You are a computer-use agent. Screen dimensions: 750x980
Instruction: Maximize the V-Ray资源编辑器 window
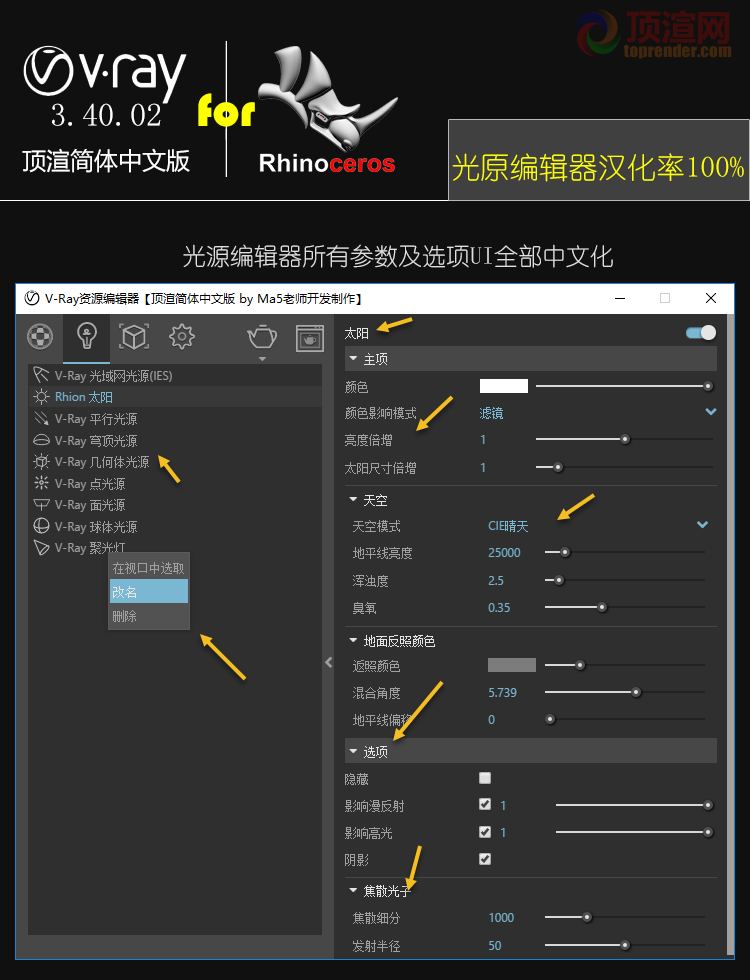[665, 298]
